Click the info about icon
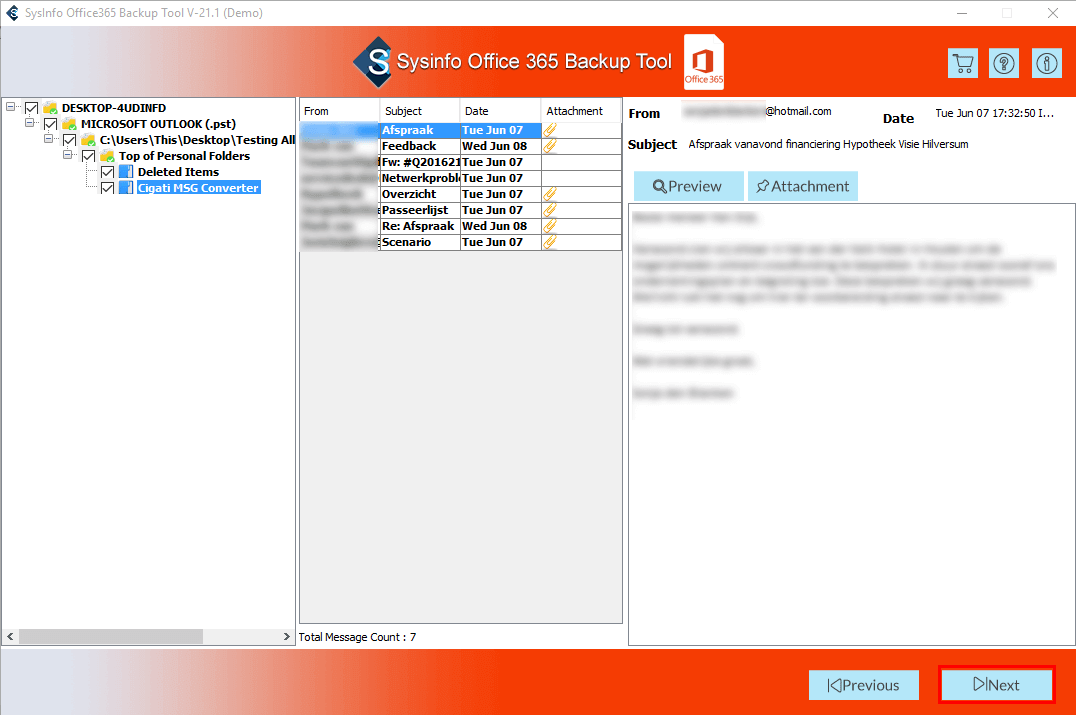 pyautogui.click(x=1046, y=63)
